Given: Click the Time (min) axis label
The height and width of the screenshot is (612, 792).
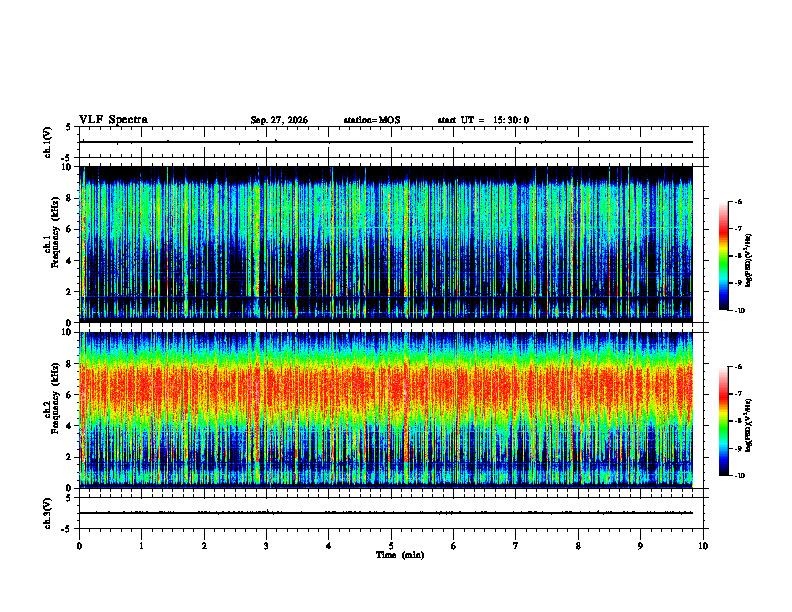Looking at the screenshot, I should coord(400,555).
